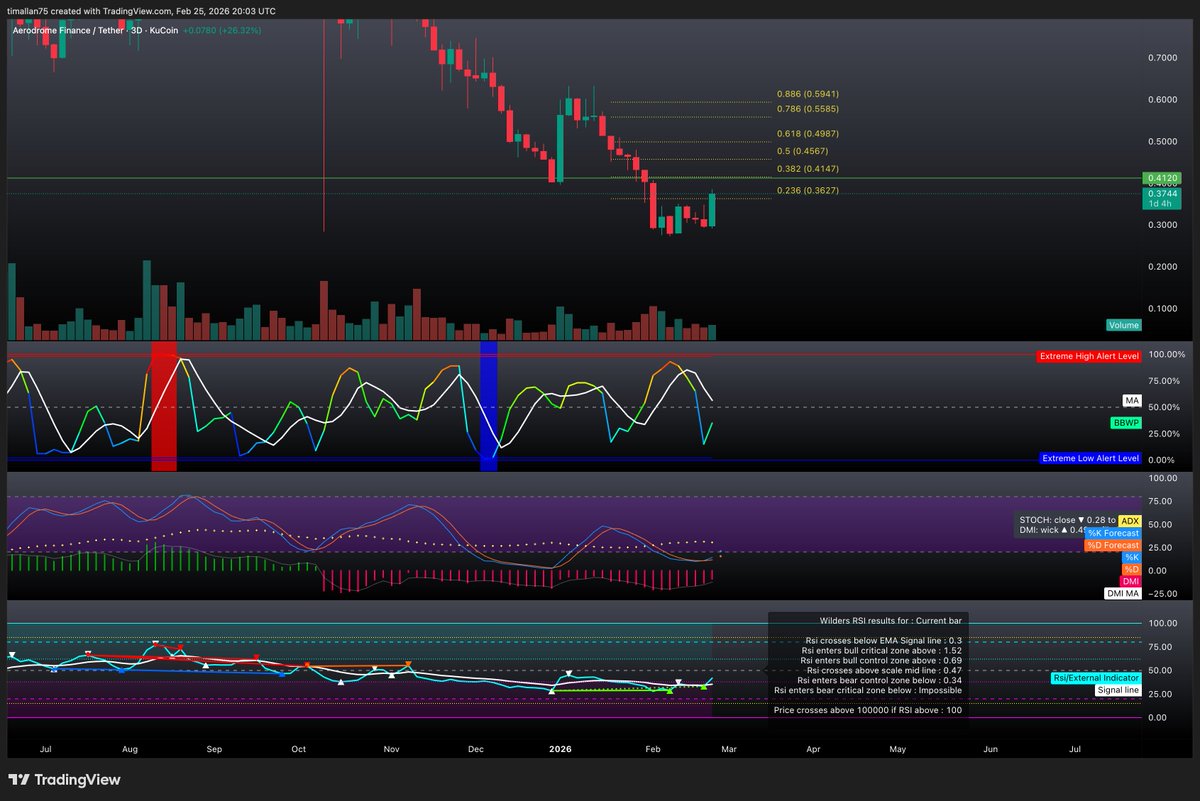Click the pink DMI label

[x=1129, y=581]
